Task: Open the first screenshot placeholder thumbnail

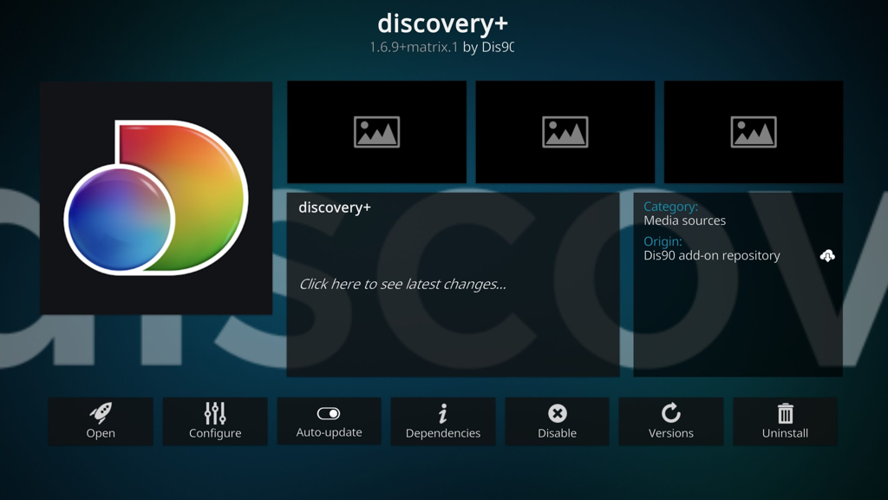Action: (377, 132)
